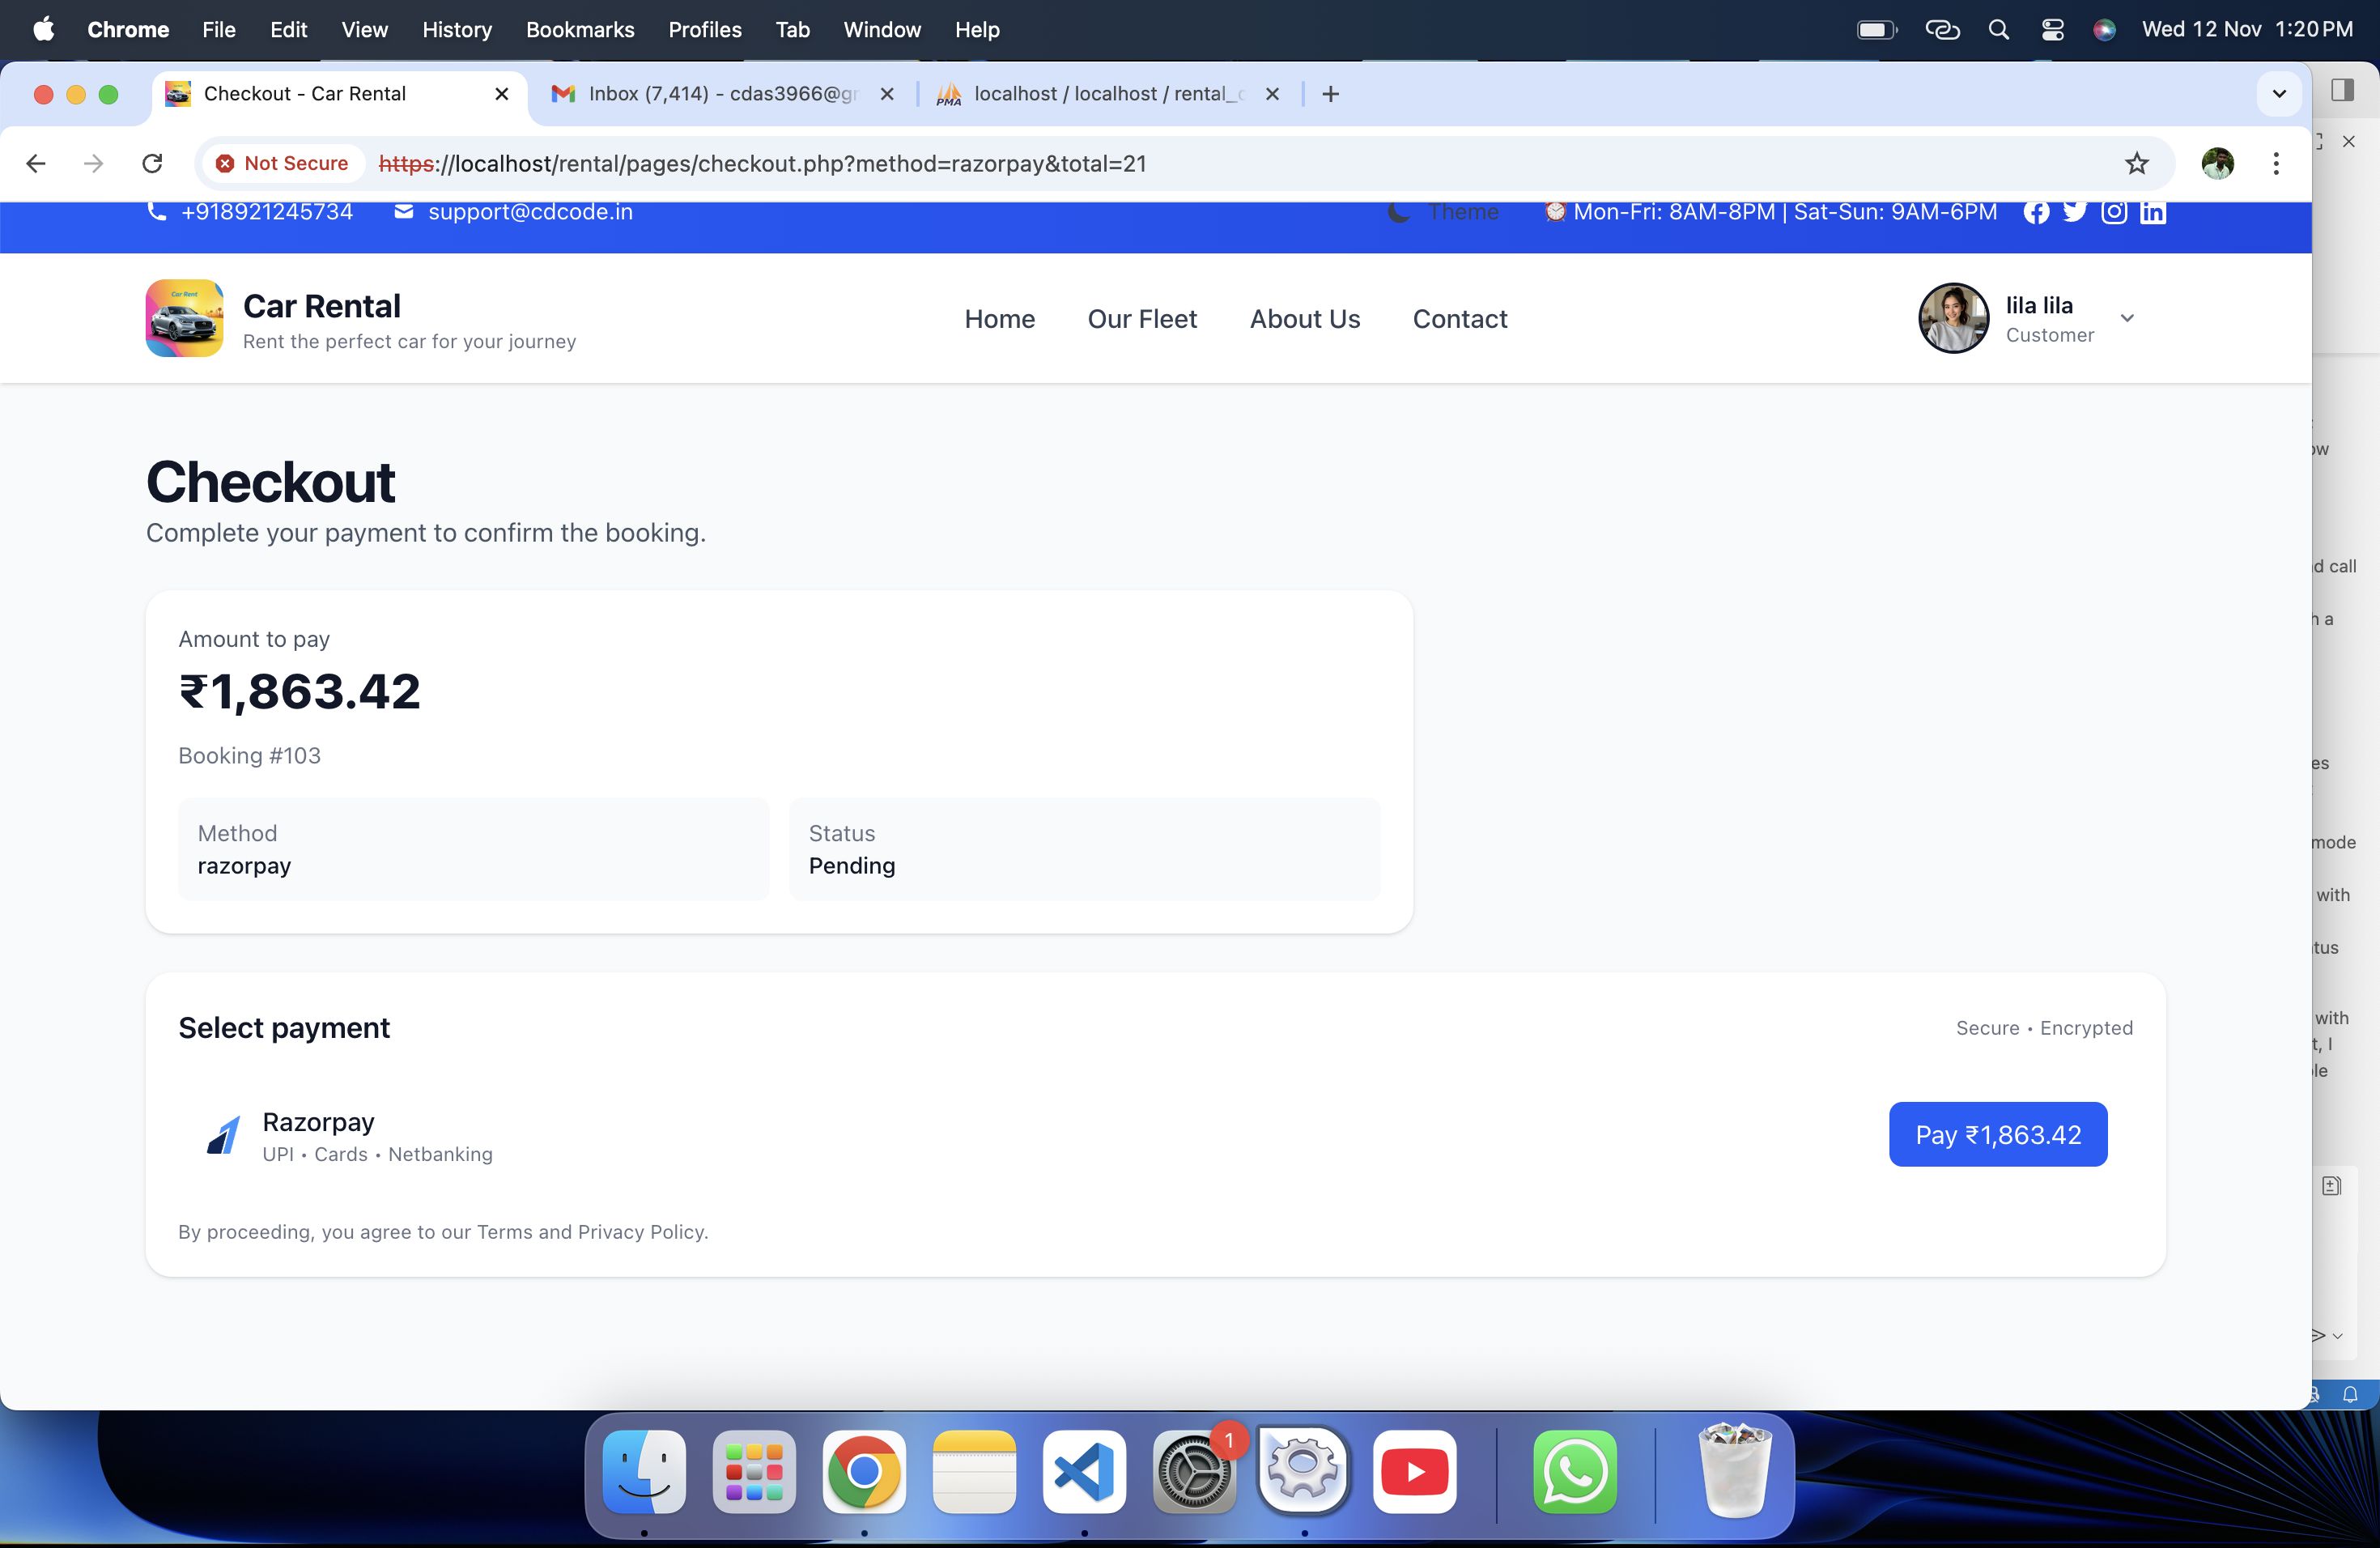Click the Razorpay logo icon

click(x=223, y=1135)
